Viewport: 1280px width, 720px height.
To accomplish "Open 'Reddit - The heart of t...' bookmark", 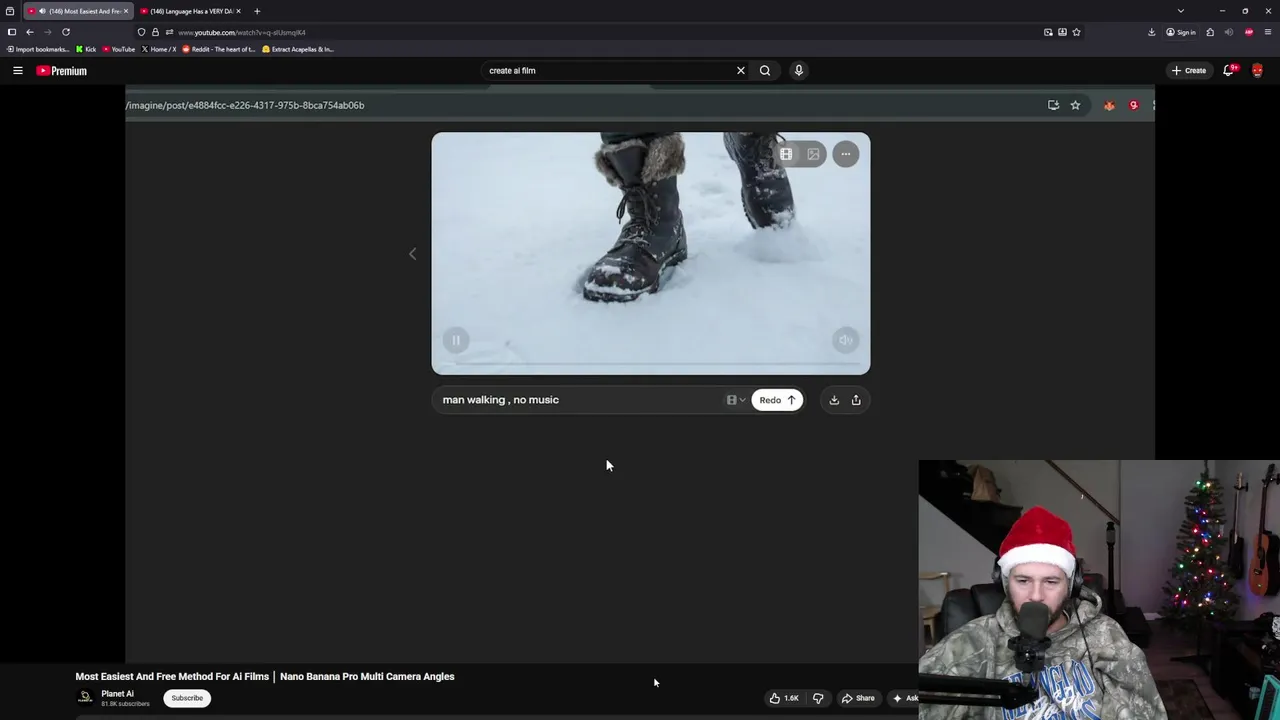I will click(x=219, y=49).
